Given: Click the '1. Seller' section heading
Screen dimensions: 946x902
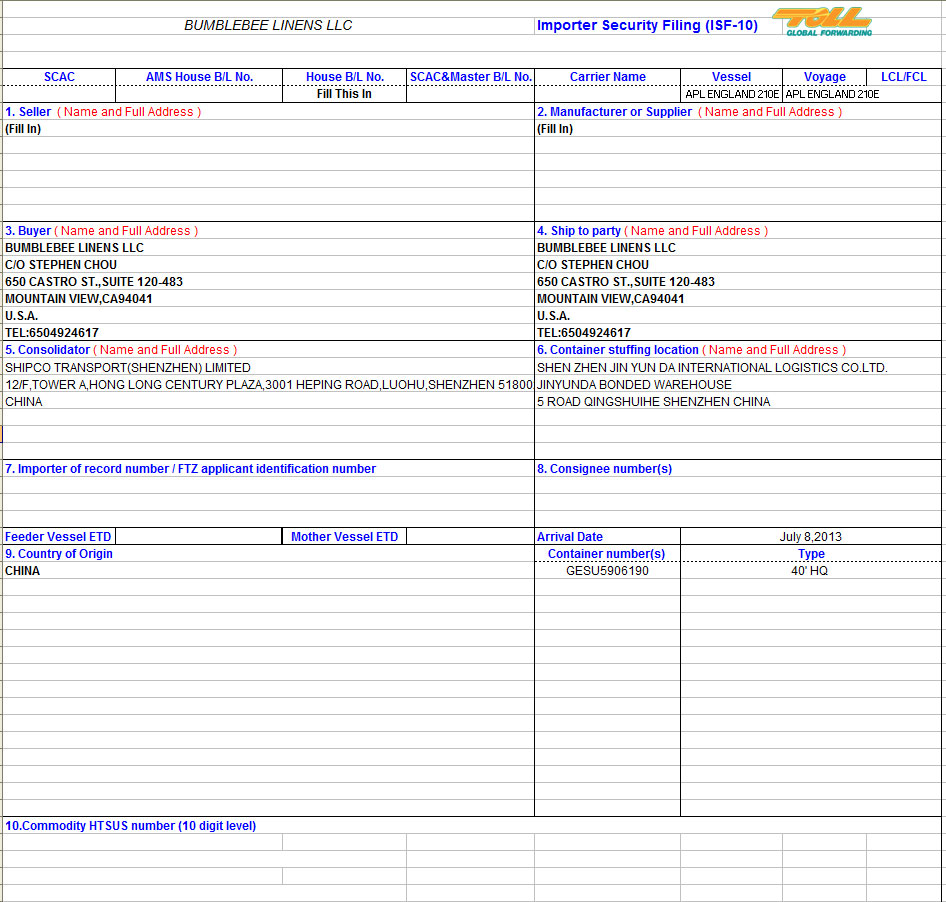Looking at the screenshot, I should [x=103, y=112].
